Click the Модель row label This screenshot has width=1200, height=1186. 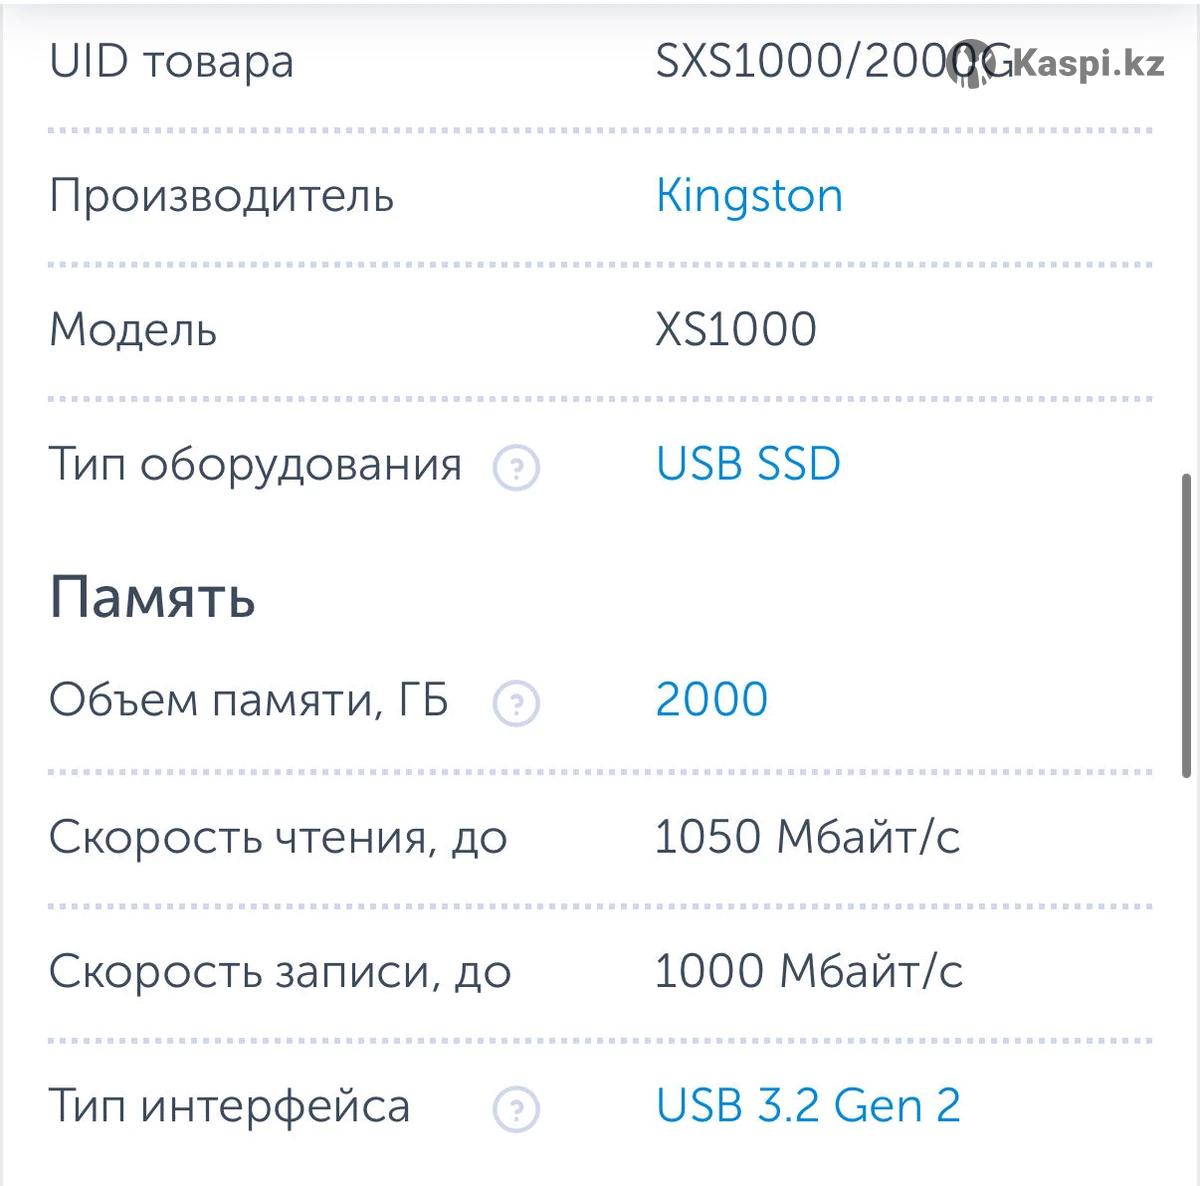pyautogui.click(x=133, y=330)
